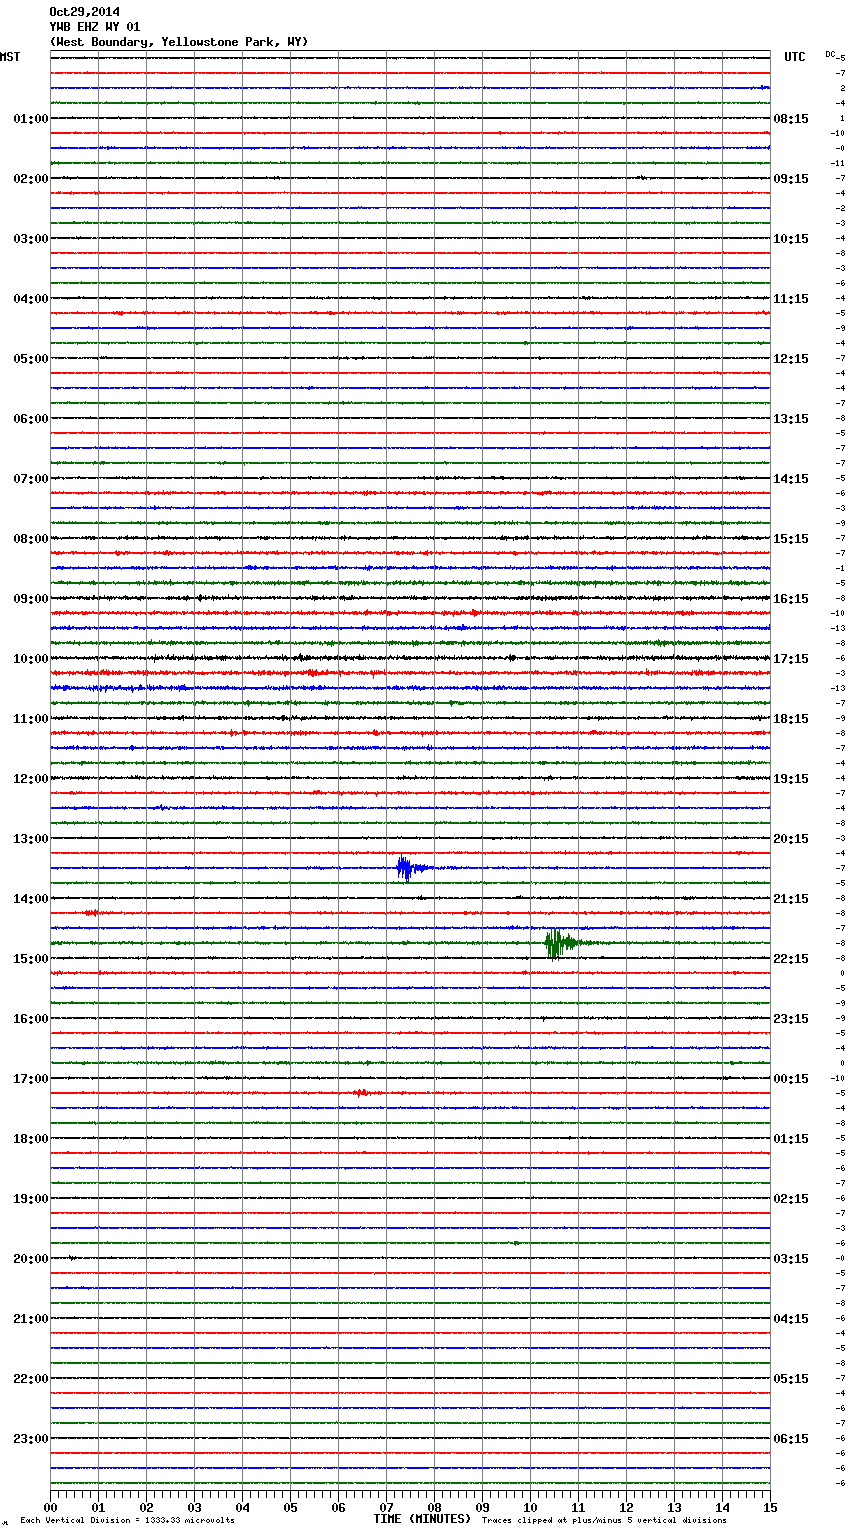Screen dimensions: 850x1534
Task: Select the 22:00 MST time label
Action: [x=31, y=1379]
